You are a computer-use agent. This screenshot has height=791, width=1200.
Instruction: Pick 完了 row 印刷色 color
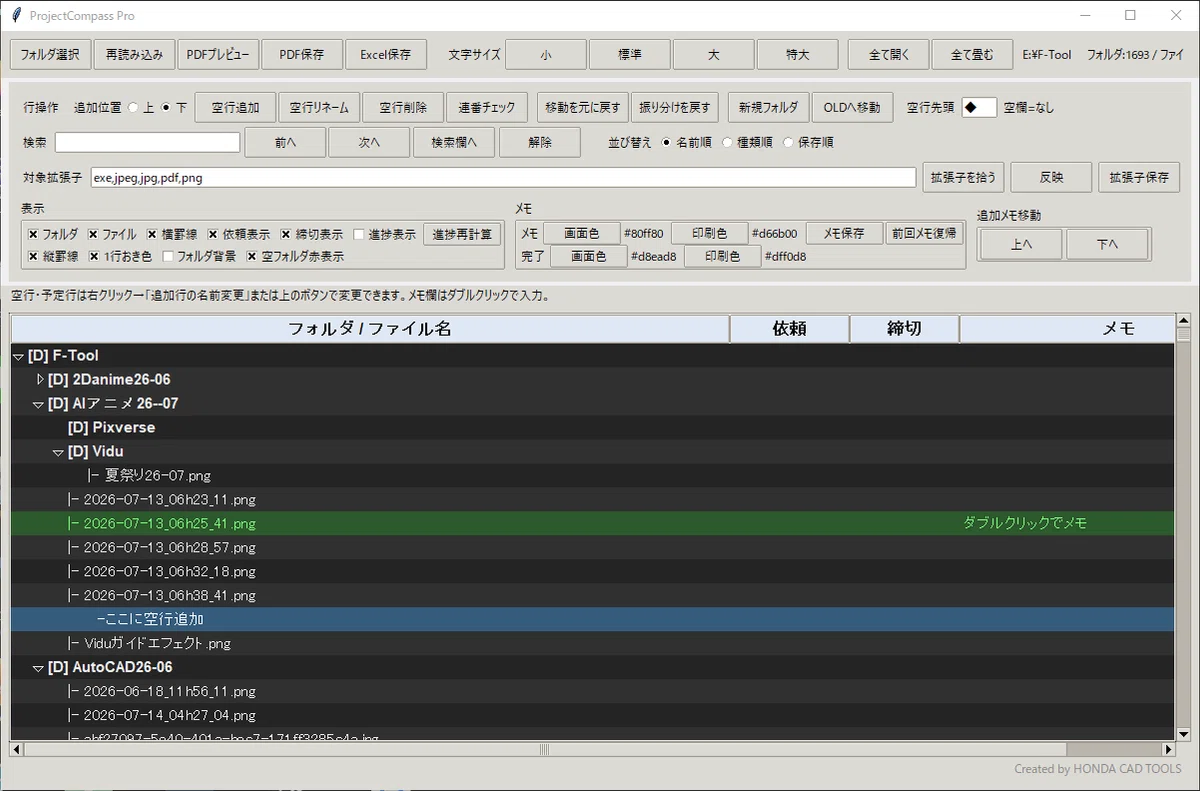722,256
